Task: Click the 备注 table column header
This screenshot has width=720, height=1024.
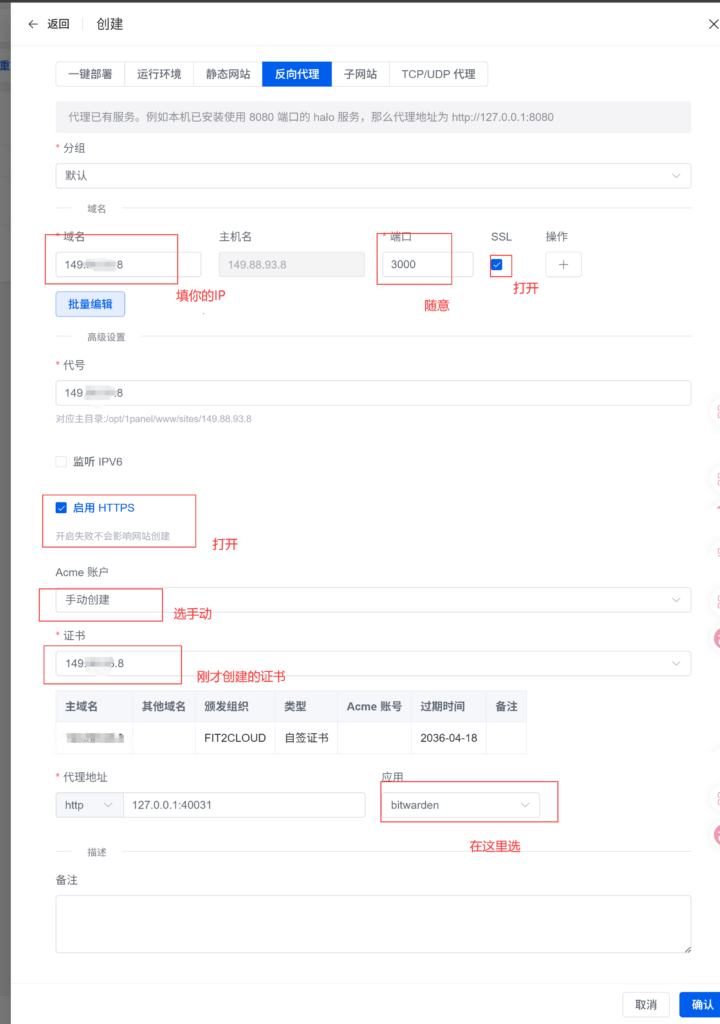Action: pyautogui.click(x=506, y=707)
